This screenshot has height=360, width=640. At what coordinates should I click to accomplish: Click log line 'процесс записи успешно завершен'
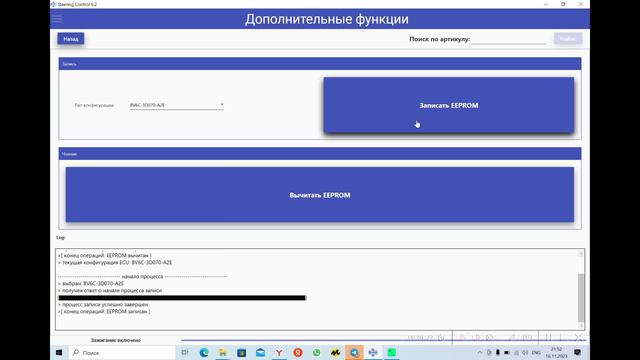tap(103, 304)
